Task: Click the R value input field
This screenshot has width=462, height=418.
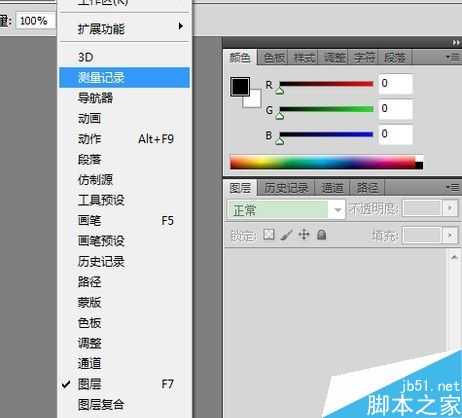Action: (x=395, y=84)
